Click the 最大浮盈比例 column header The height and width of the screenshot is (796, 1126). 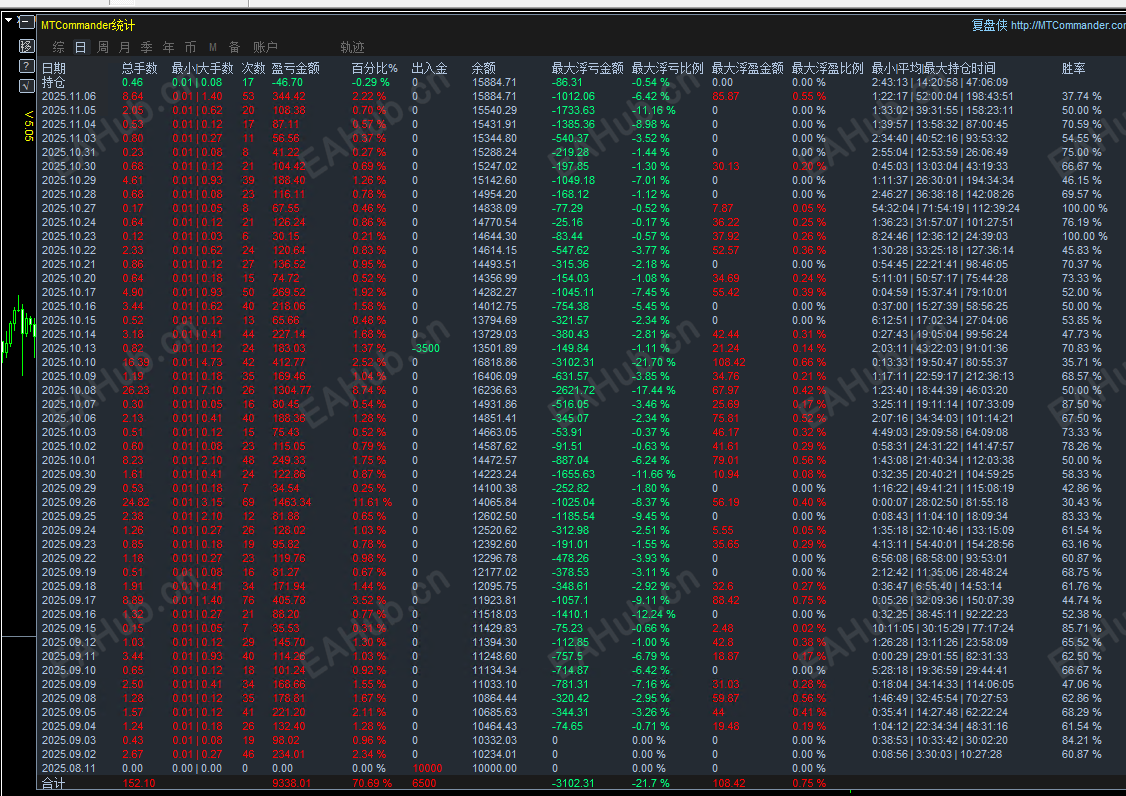click(x=827, y=68)
